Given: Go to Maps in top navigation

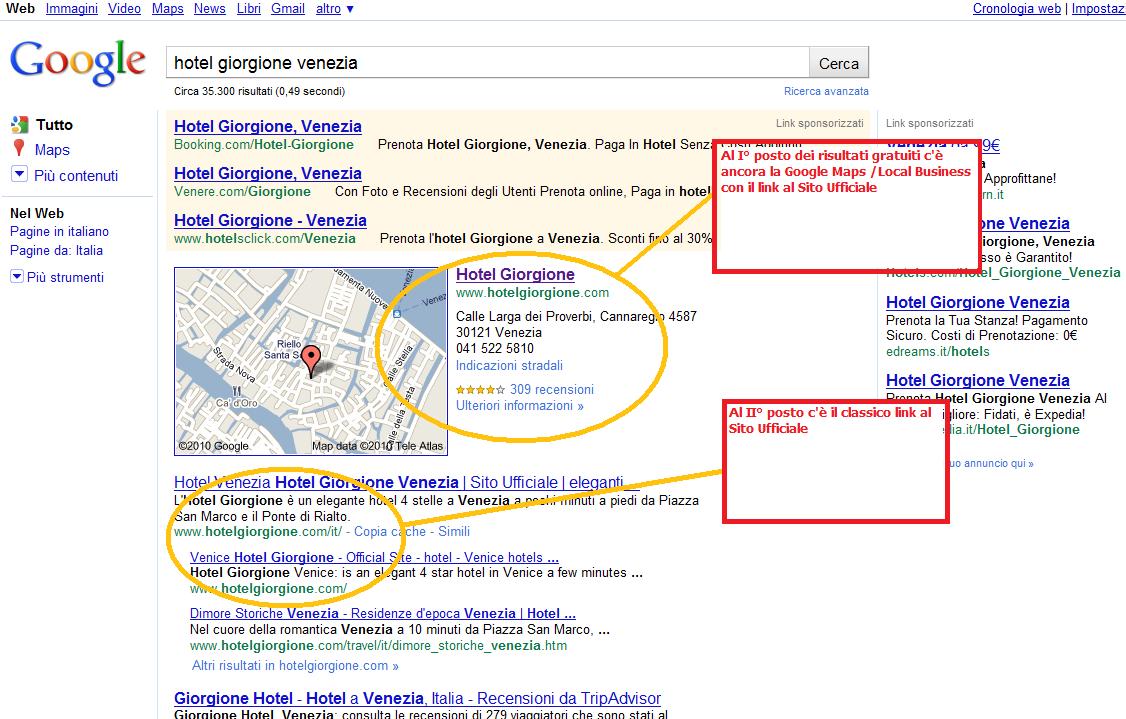Looking at the screenshot, I should pyautogui.click(x=167, y=9).
